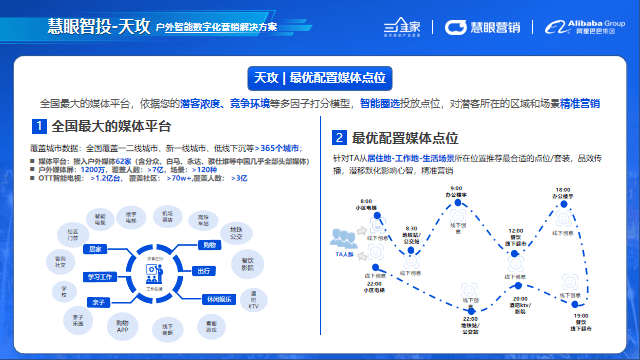Click the 20:00 node dot
The height and width of the screenshot is (360, 640).
[x=518, y=286]
